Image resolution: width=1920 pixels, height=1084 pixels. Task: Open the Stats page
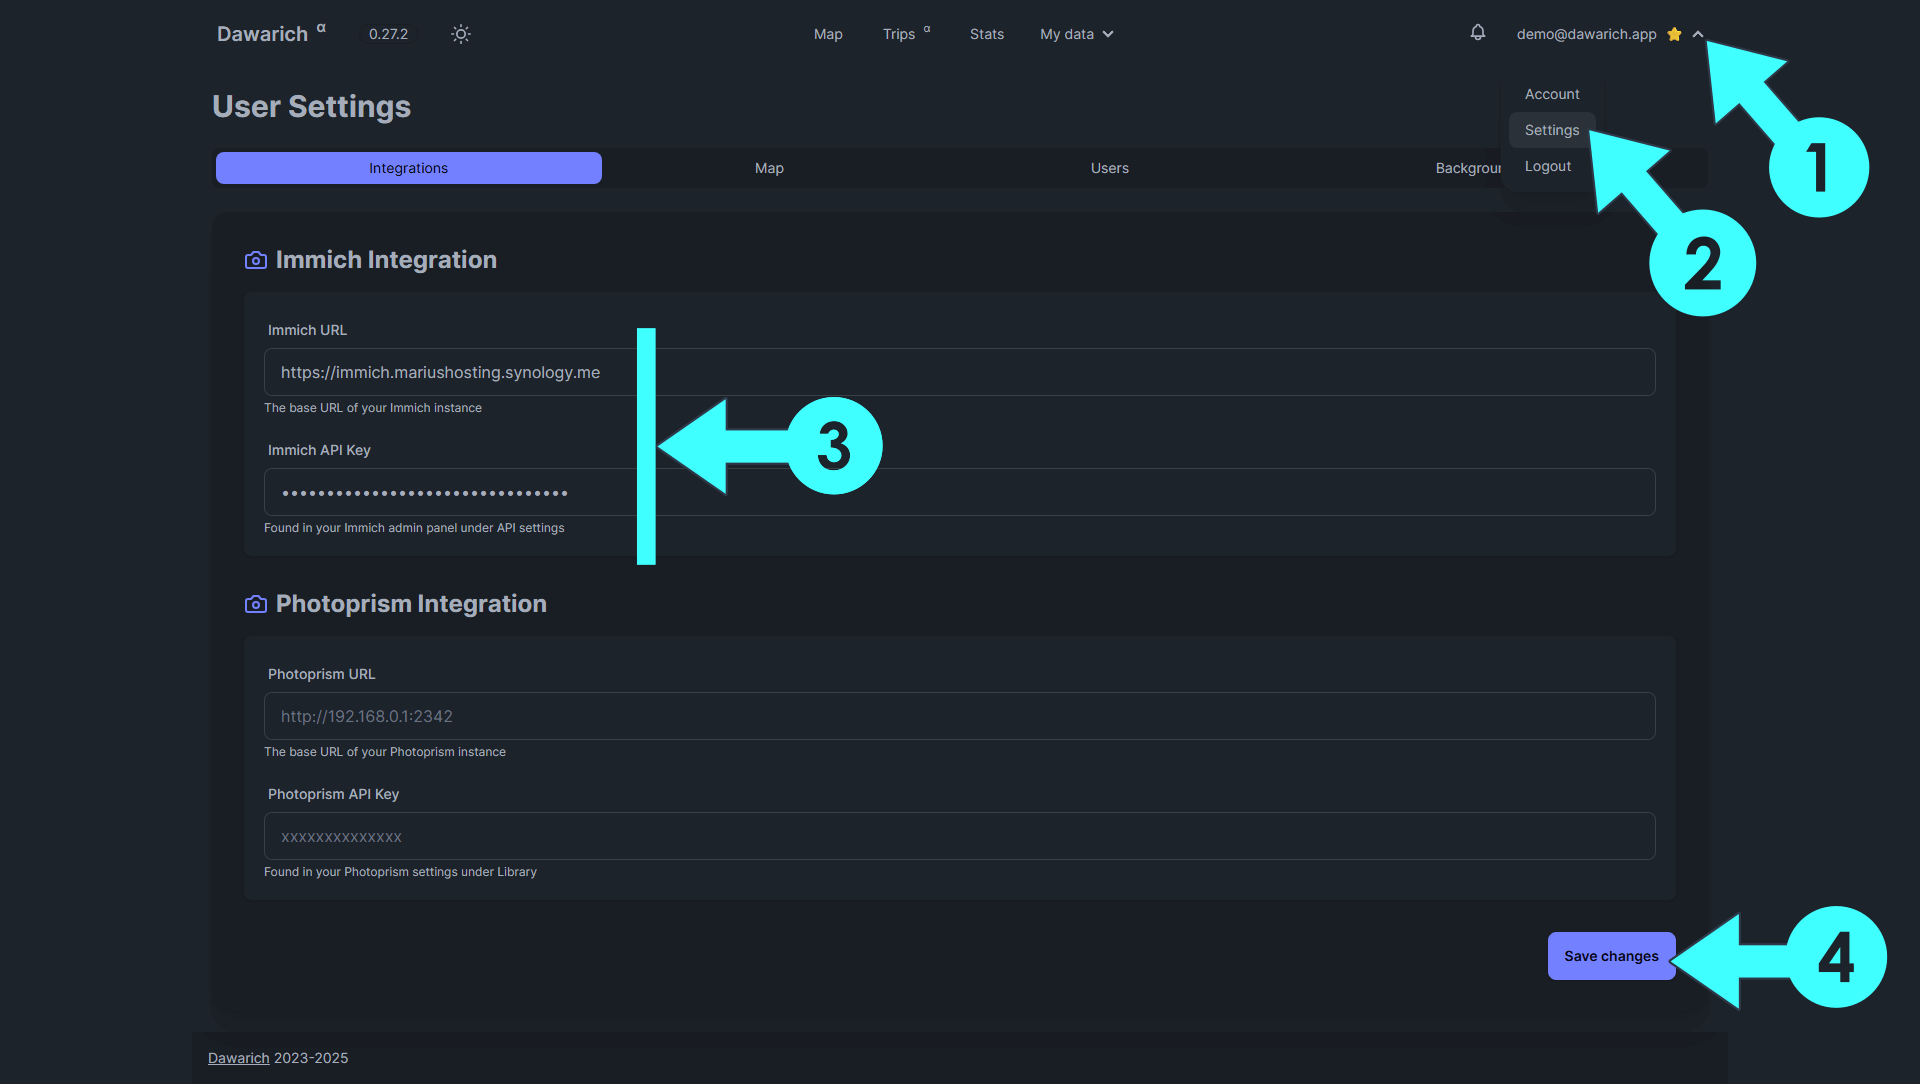pos(987,34)
